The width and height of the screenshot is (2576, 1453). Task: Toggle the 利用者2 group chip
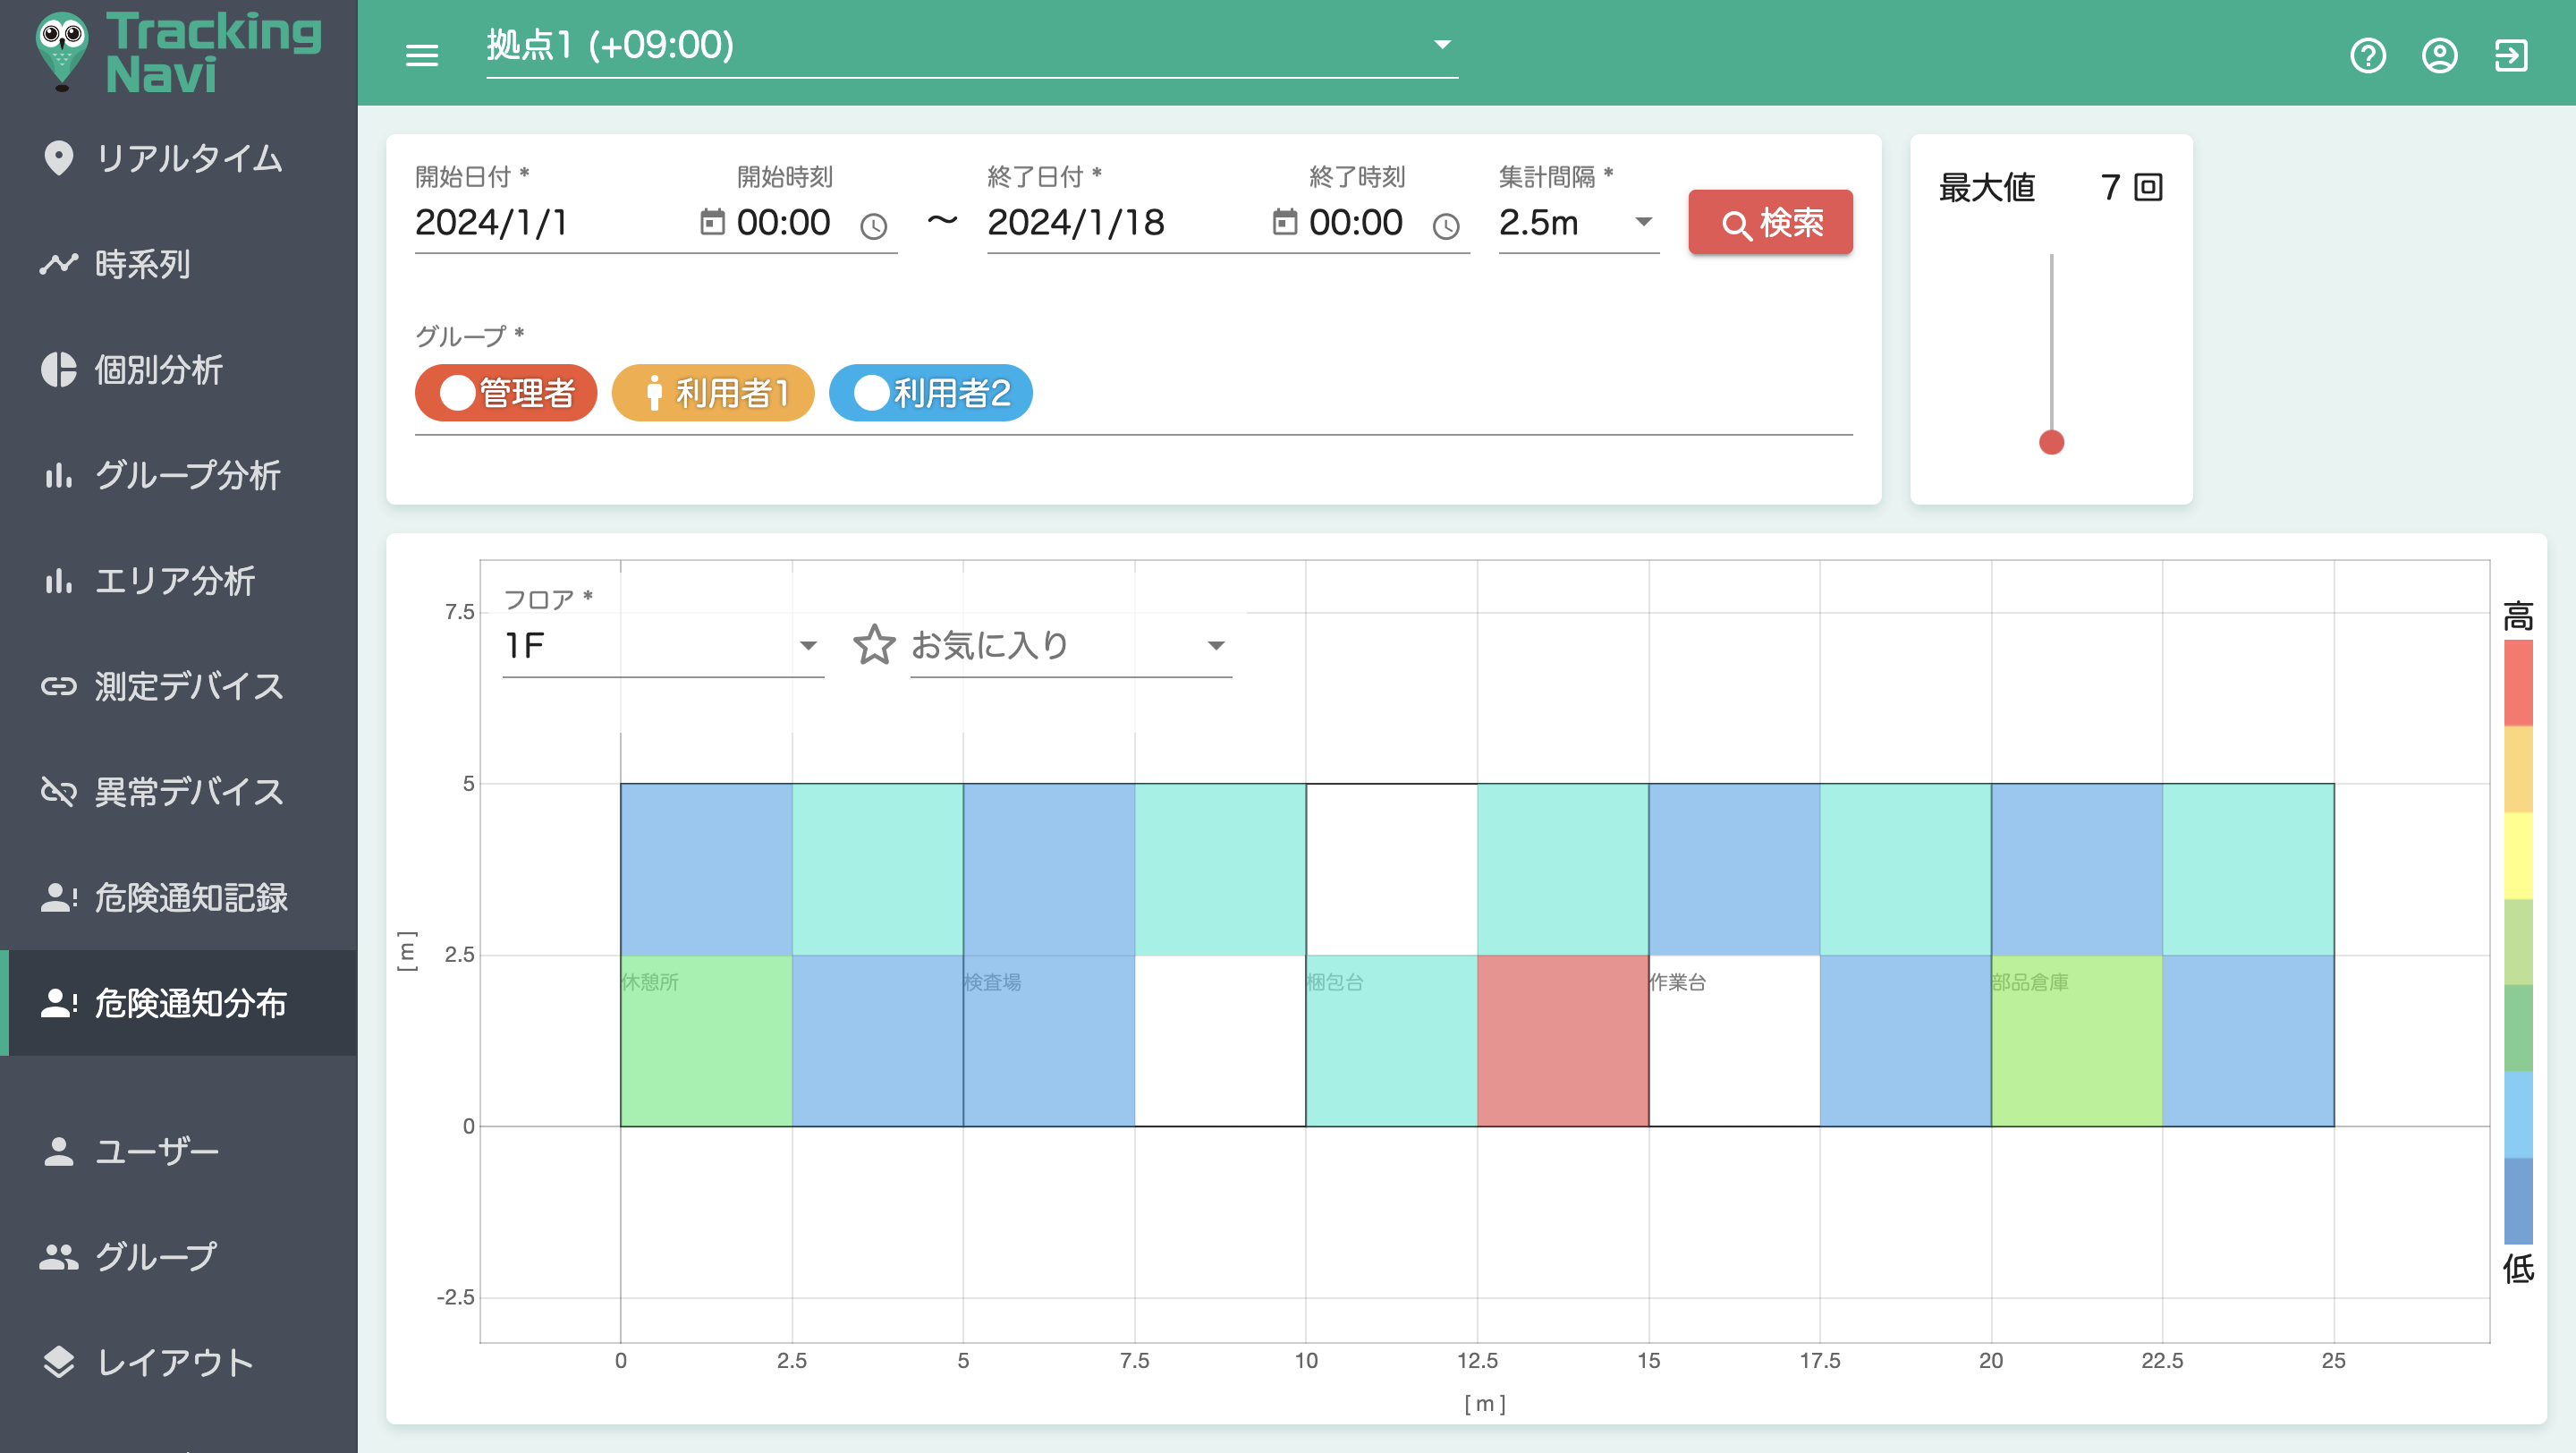coord(930,393)
